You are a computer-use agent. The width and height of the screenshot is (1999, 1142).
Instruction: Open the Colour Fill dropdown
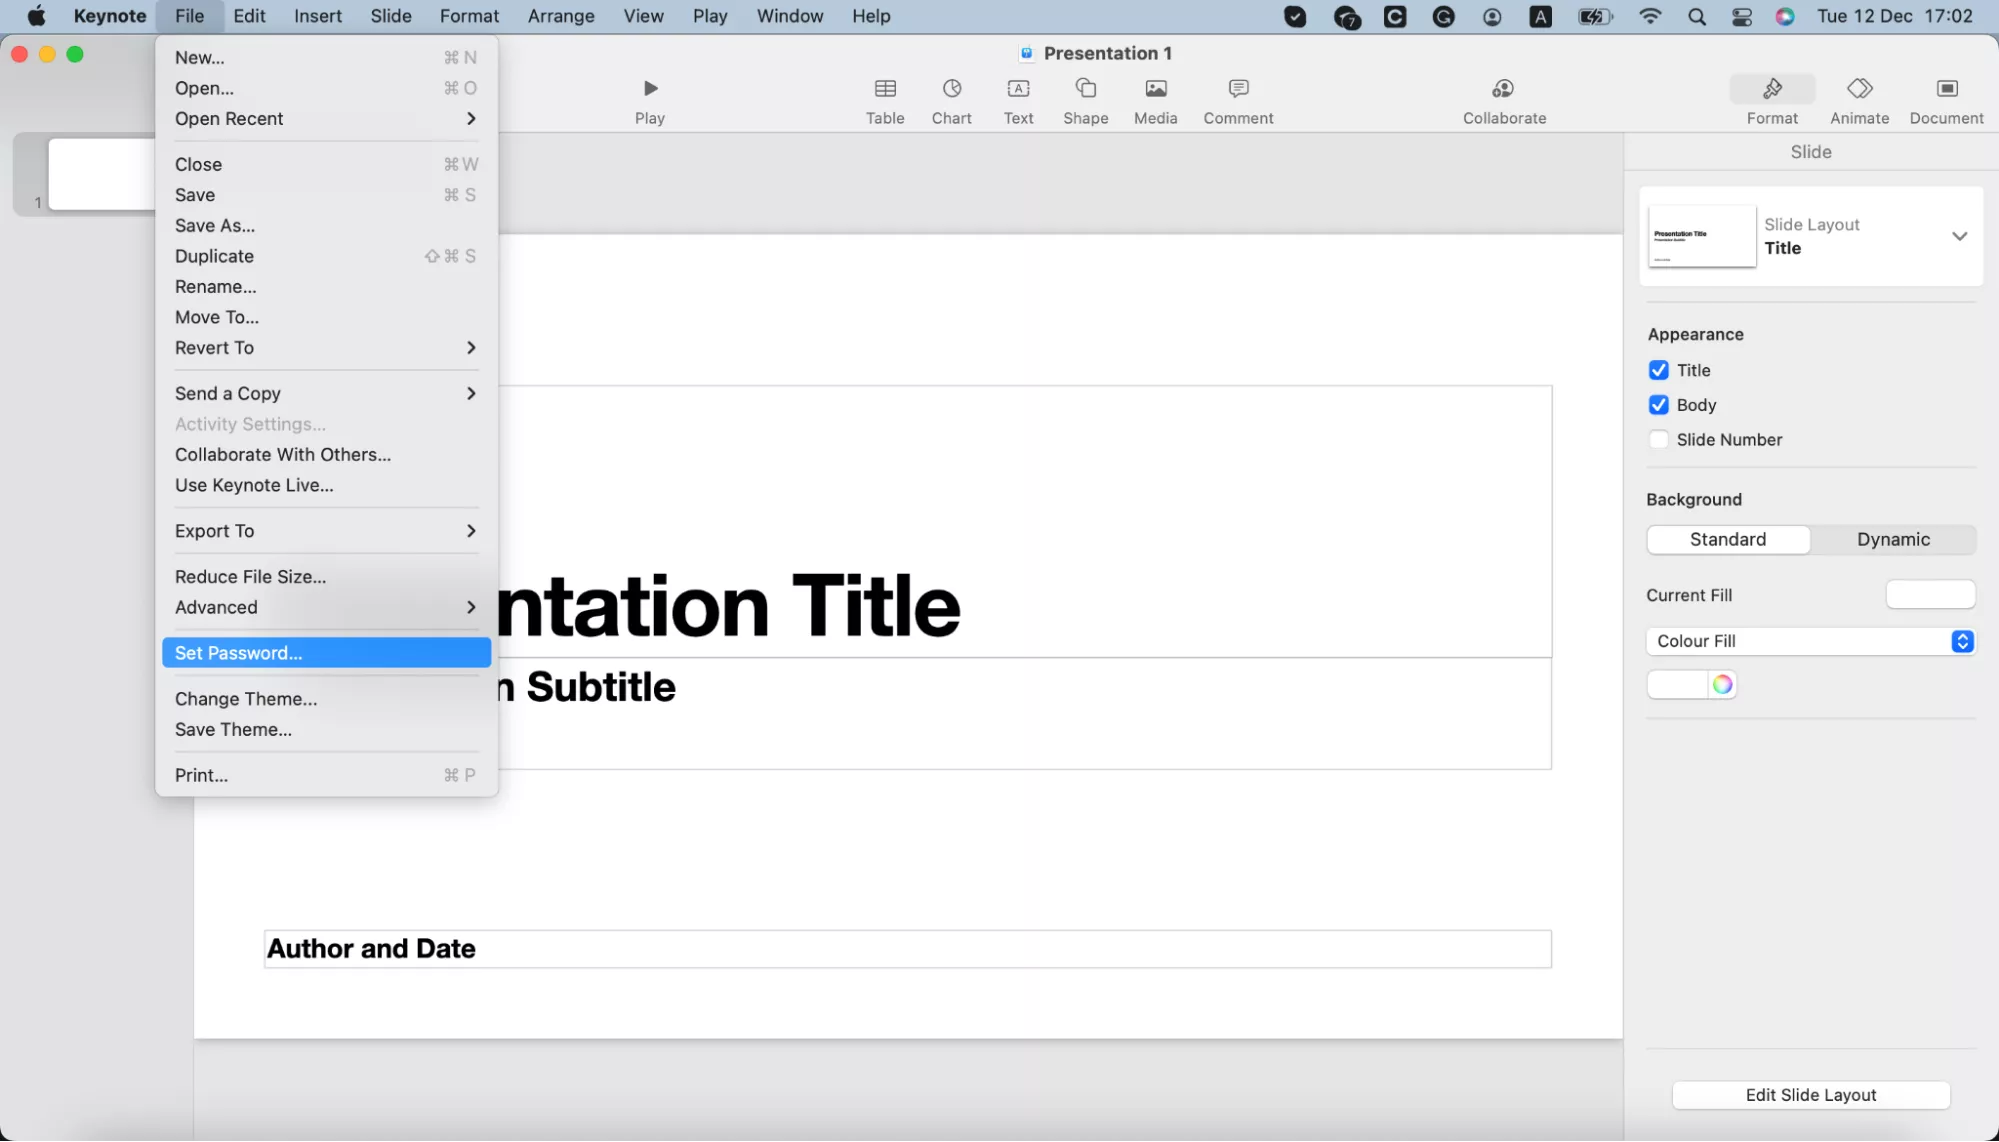pos(1810,641)
